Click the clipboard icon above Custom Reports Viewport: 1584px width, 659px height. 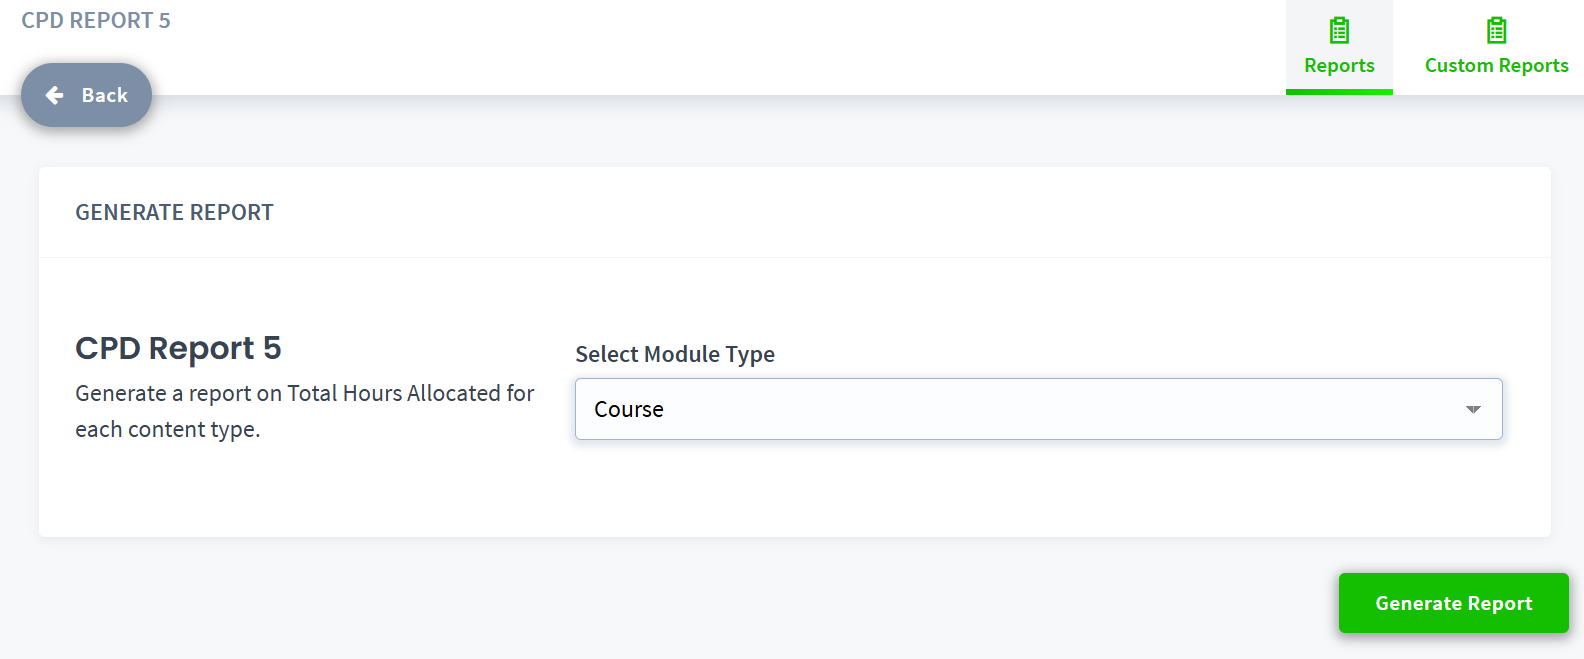[1496, 31]
